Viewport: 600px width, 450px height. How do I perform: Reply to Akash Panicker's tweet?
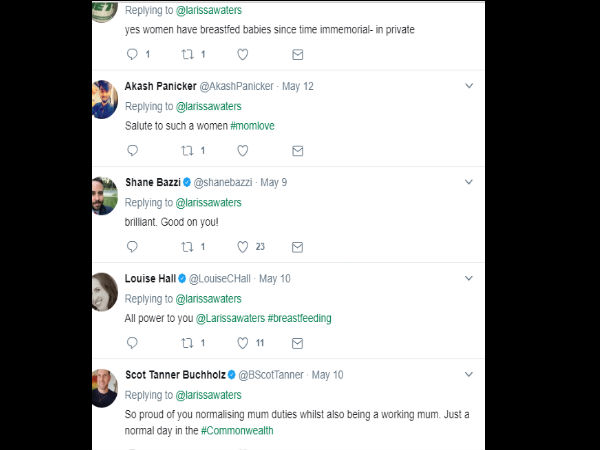132,150
